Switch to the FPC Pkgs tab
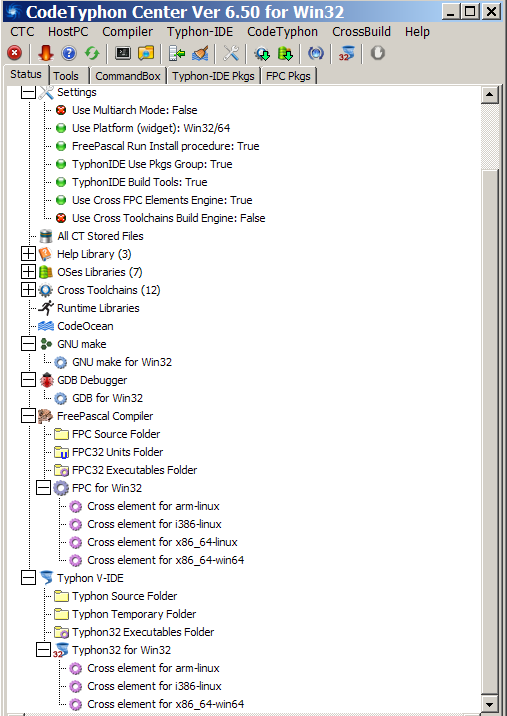 click(x=288, y=76)
